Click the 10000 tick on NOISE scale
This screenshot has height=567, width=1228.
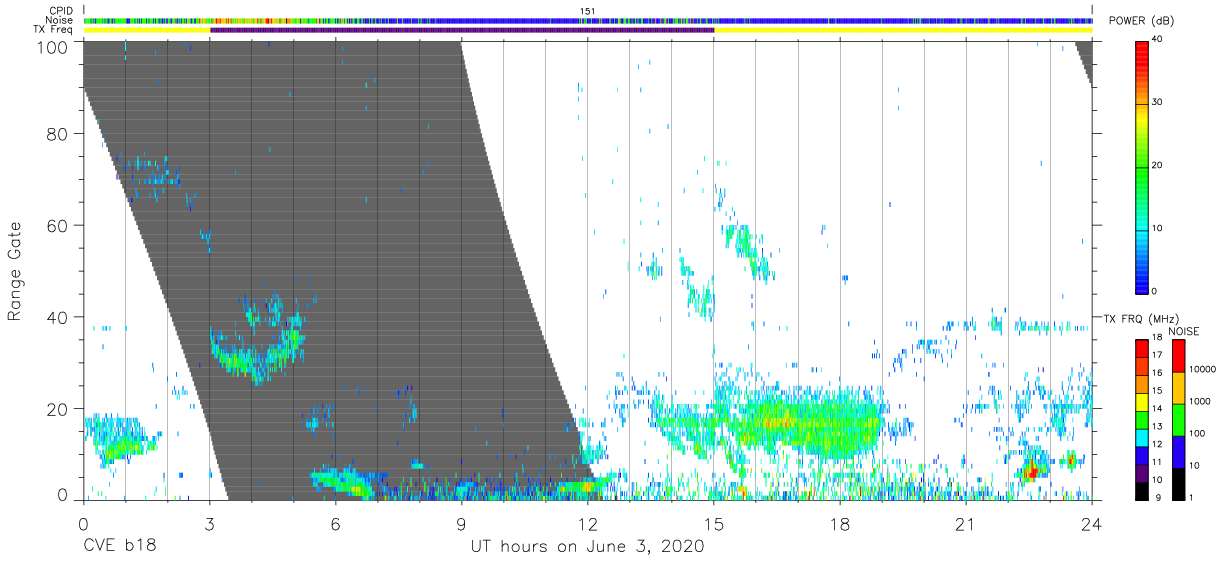(x=1204, y=369)
